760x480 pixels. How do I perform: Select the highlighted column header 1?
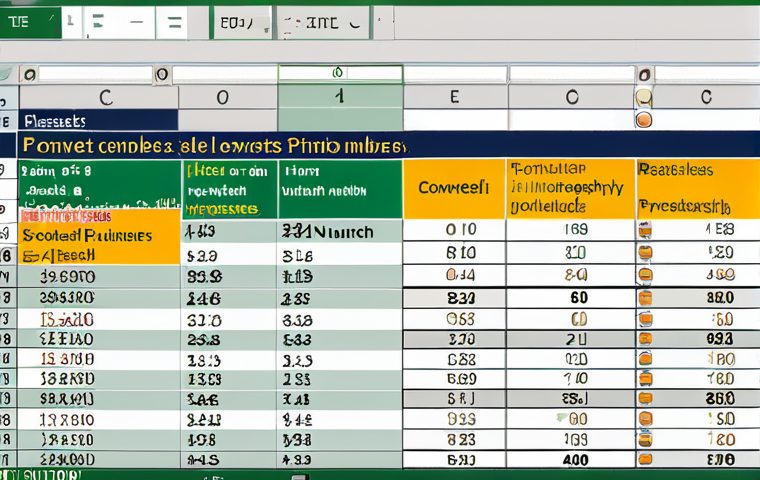(340, 96)
